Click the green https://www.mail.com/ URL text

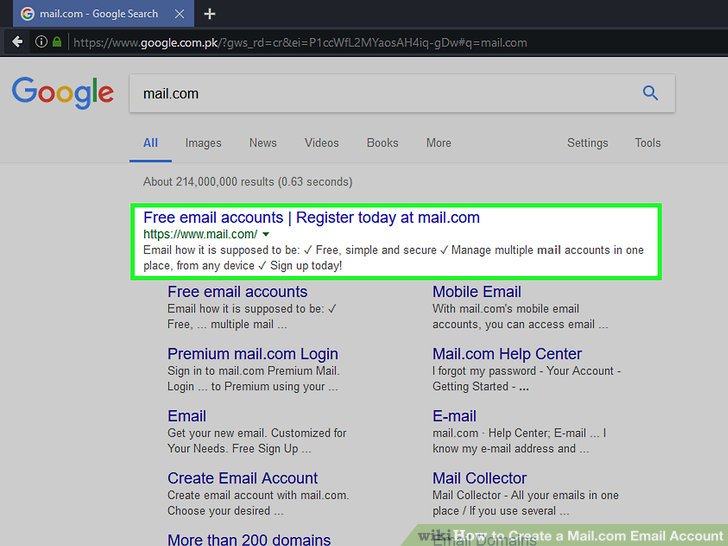(200, 234)
